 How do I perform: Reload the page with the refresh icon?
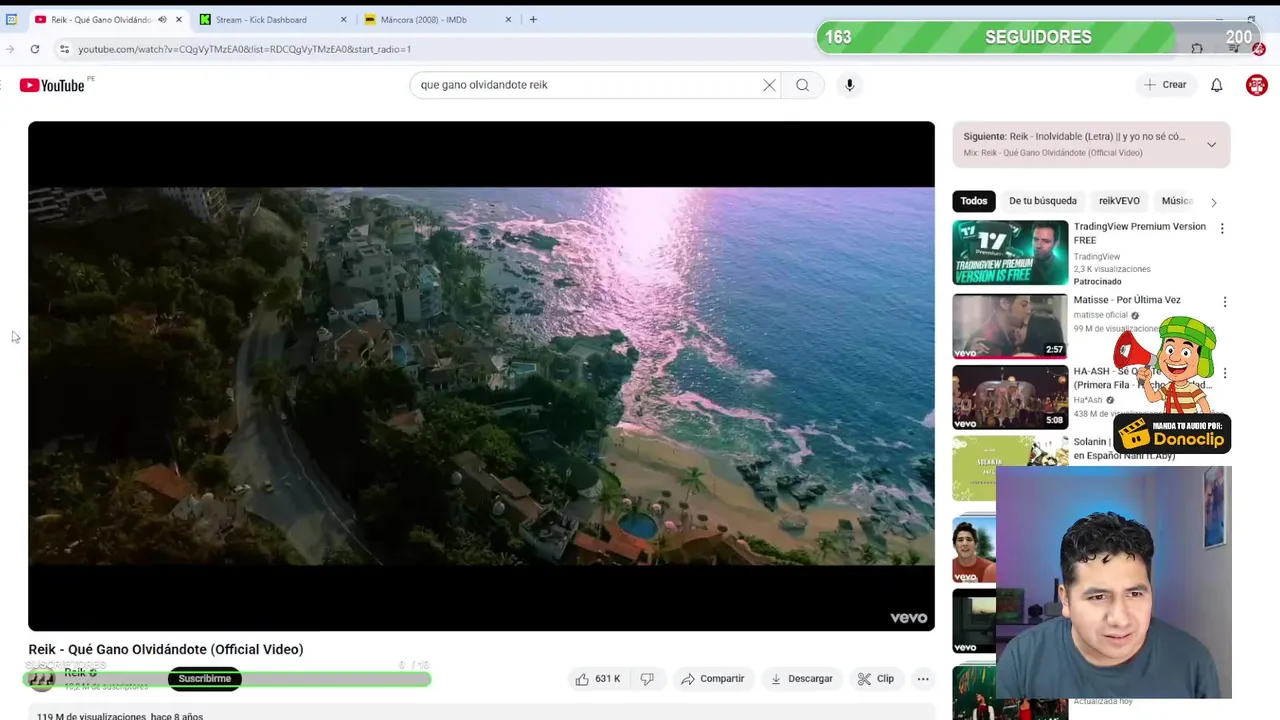(35, 49)
